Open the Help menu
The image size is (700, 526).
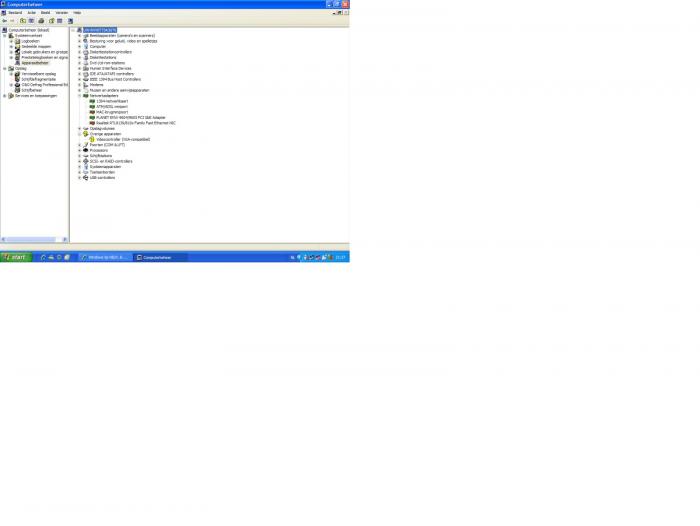77,13
